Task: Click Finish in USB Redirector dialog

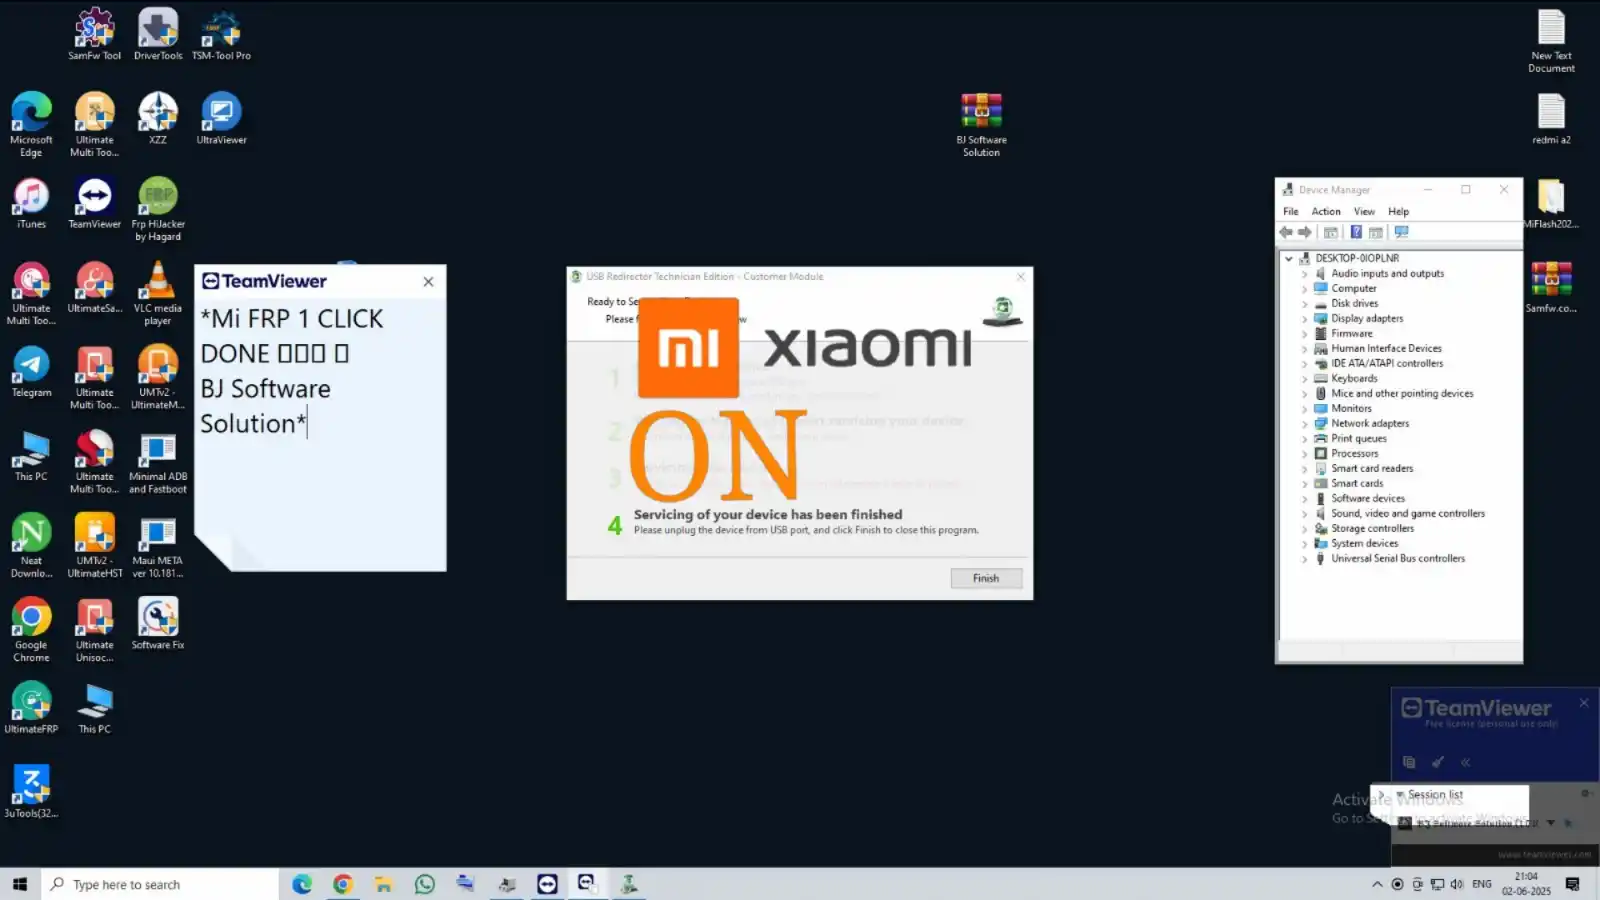Action: 986,578
